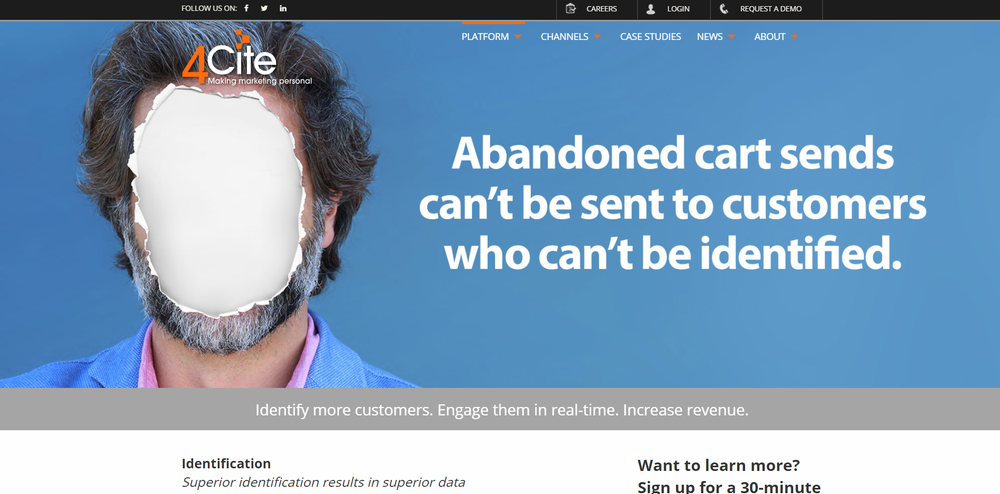1000x494 pixels.
Task: Expand the News dropdown arrow
Action: (x=732, y=37)
